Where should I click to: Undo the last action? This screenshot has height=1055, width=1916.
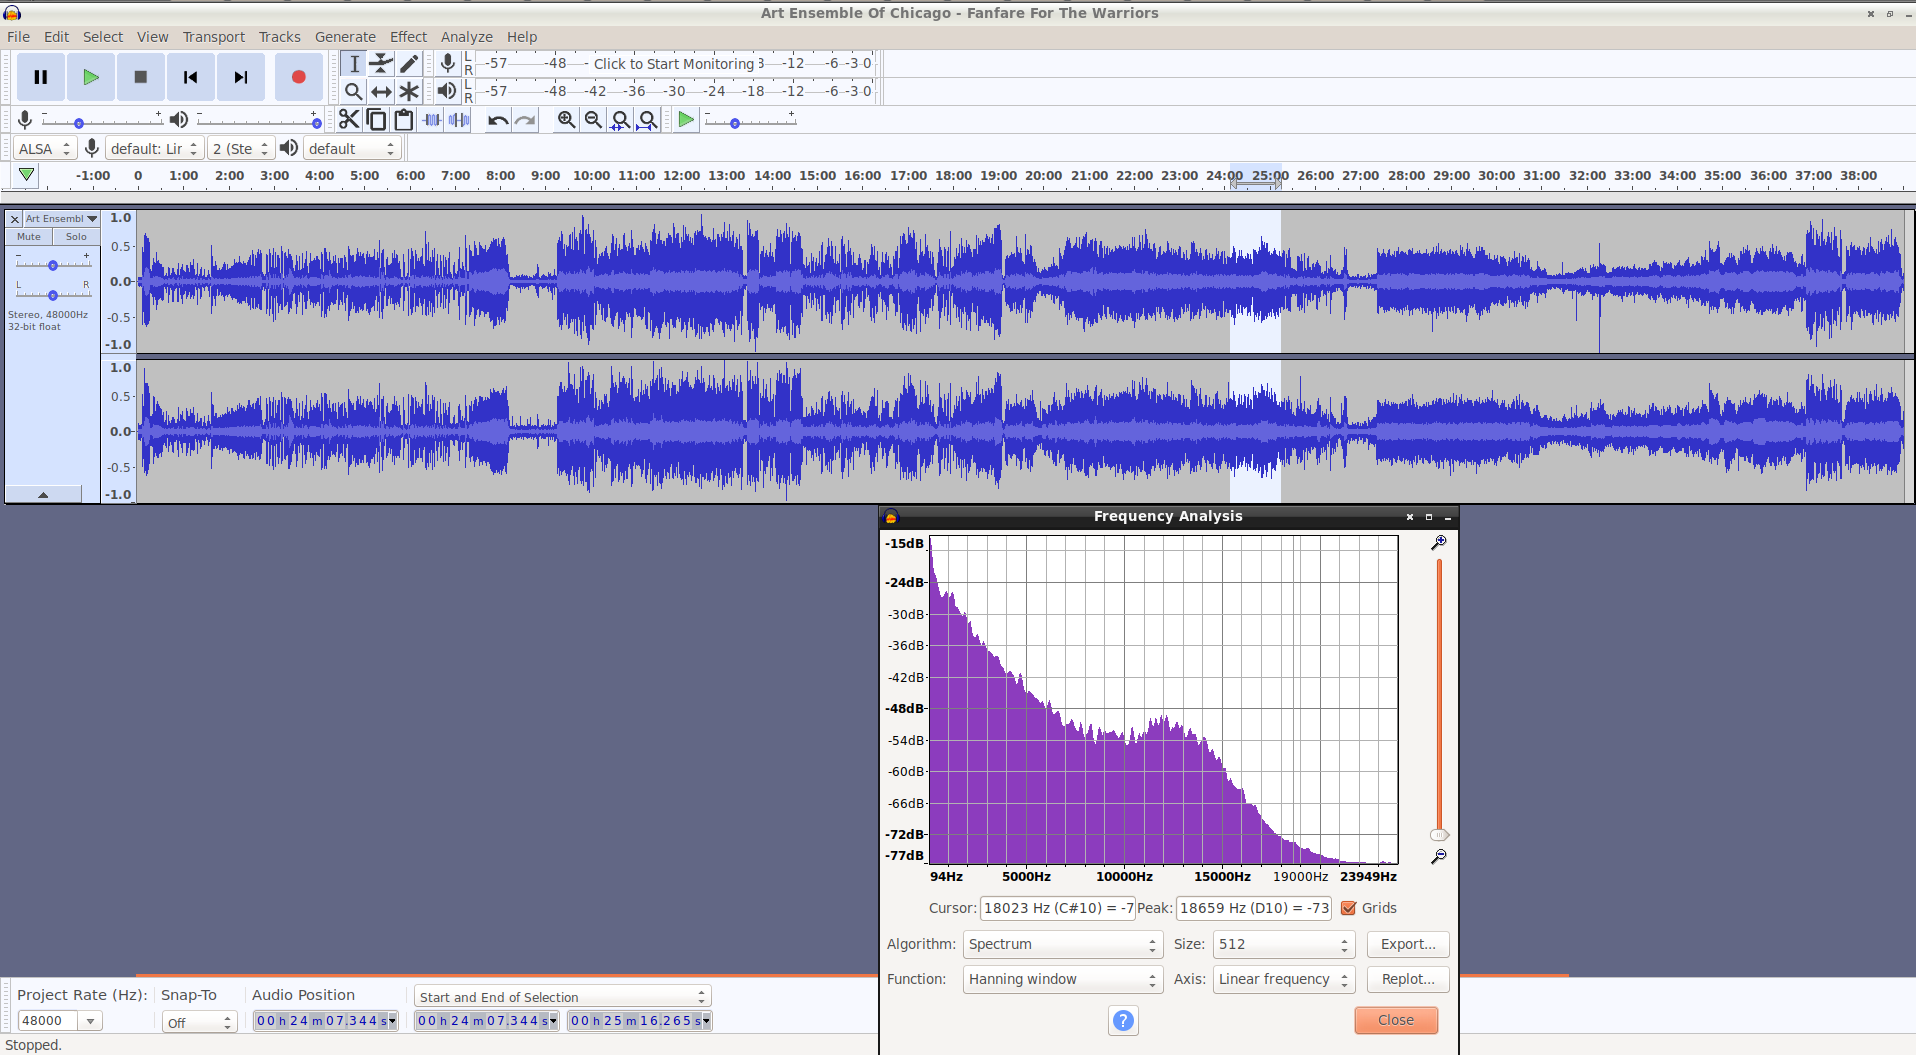pos(498,120)
